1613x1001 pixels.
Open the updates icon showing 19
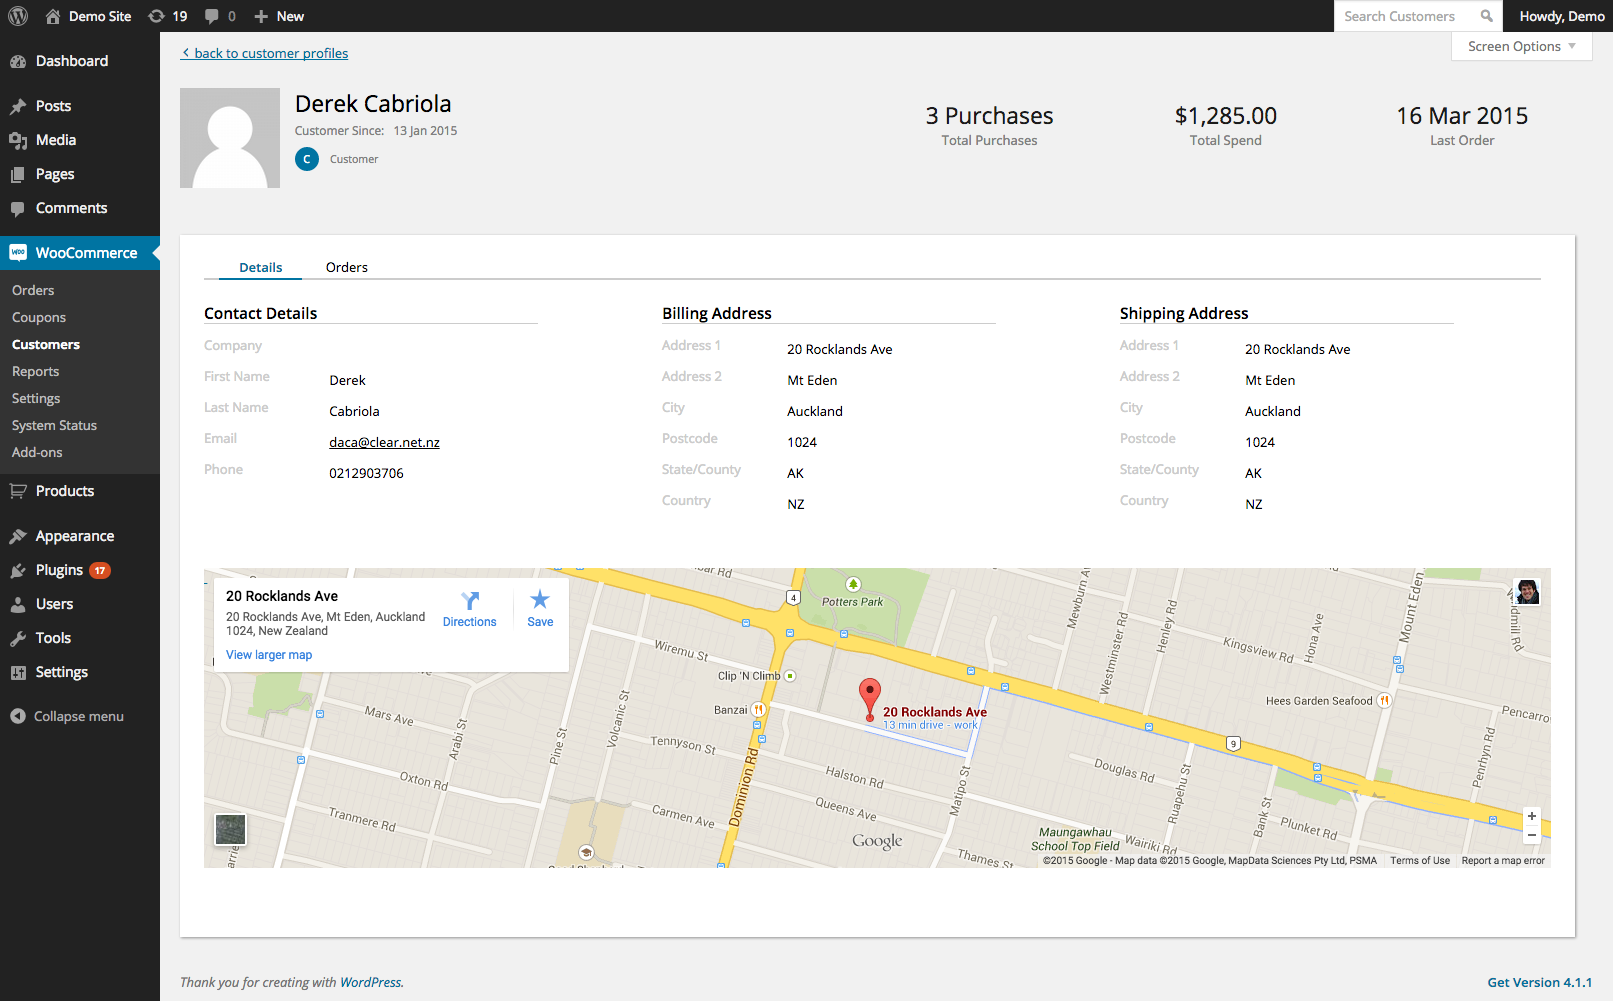156,16
